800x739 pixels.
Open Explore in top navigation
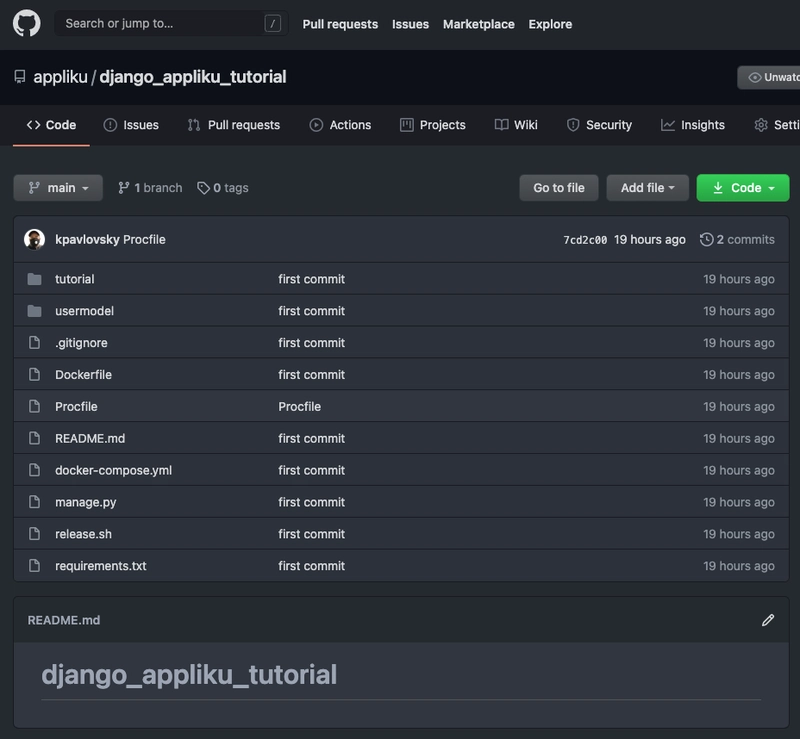pyautogui.click(x=550, y=24)
